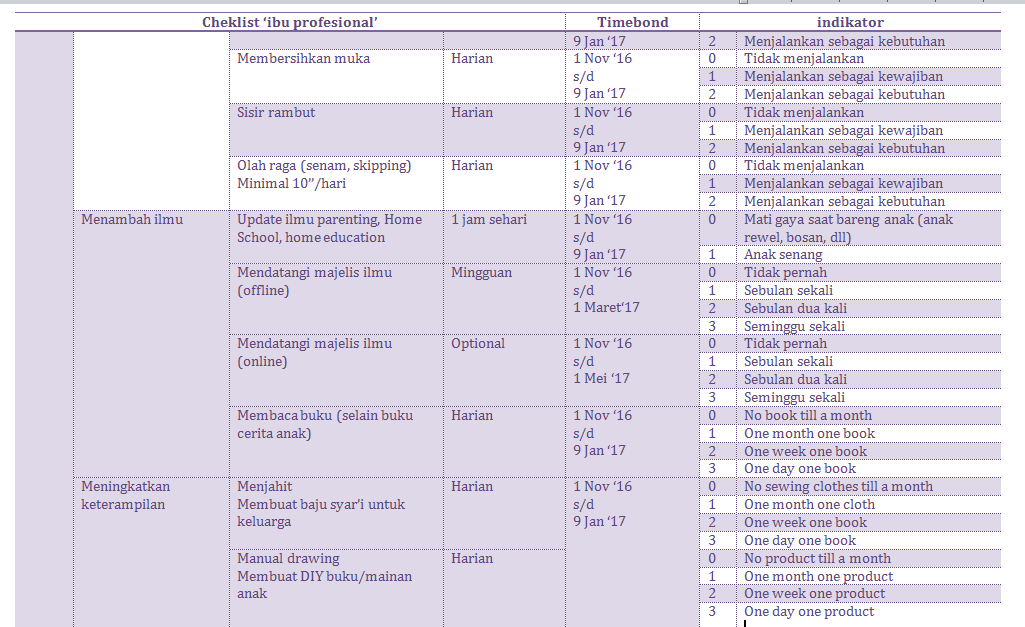Screen dimensions: 1025x627
Task: Select the 'Sisir rambut' cell
Action: (336, 129)
